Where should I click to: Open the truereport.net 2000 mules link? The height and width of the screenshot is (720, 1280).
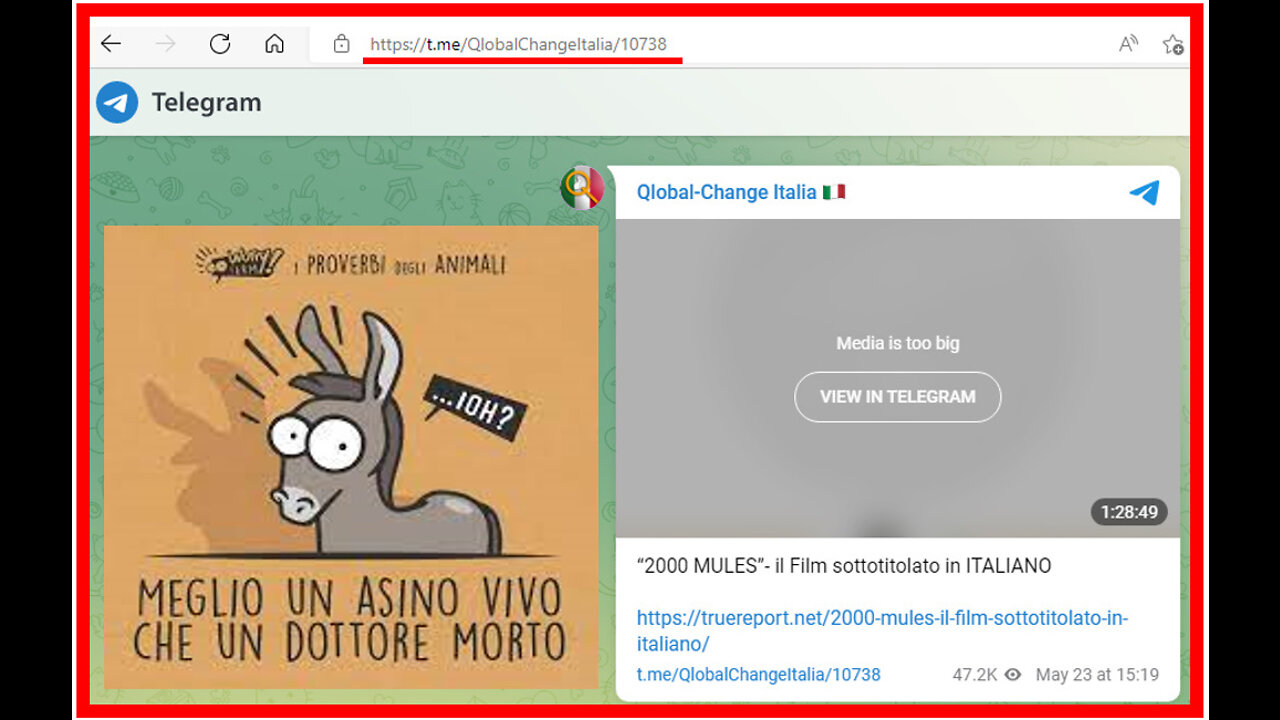click(x=883, y=631)
